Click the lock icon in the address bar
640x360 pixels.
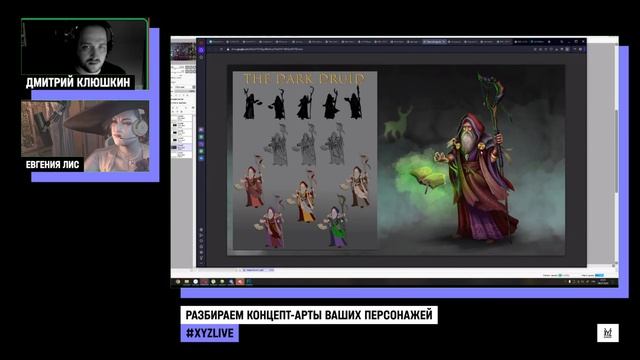(228, 49)
